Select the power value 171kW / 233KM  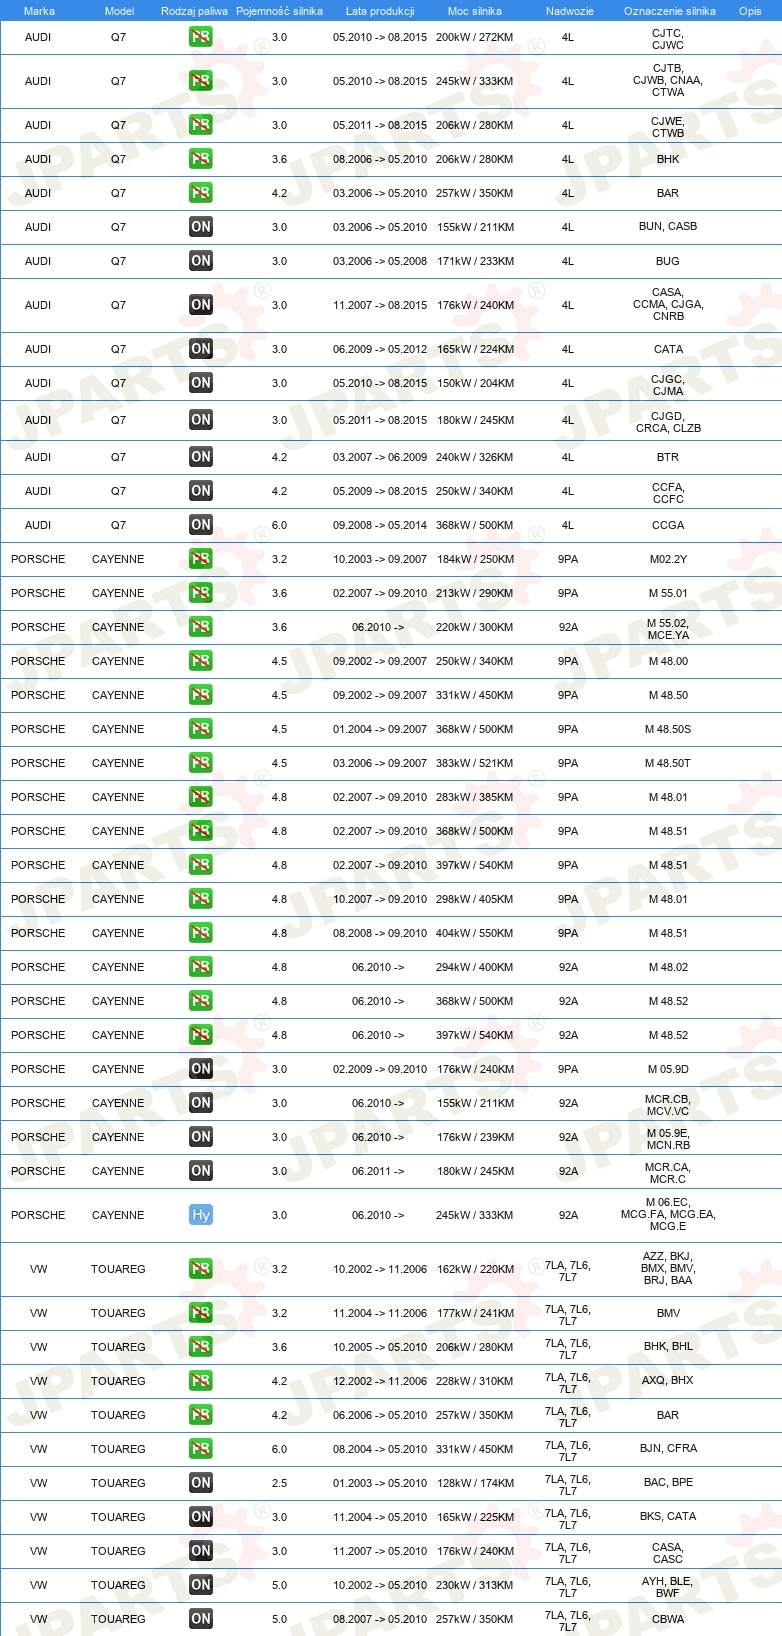pyautogui.click(x=475, y=261)
